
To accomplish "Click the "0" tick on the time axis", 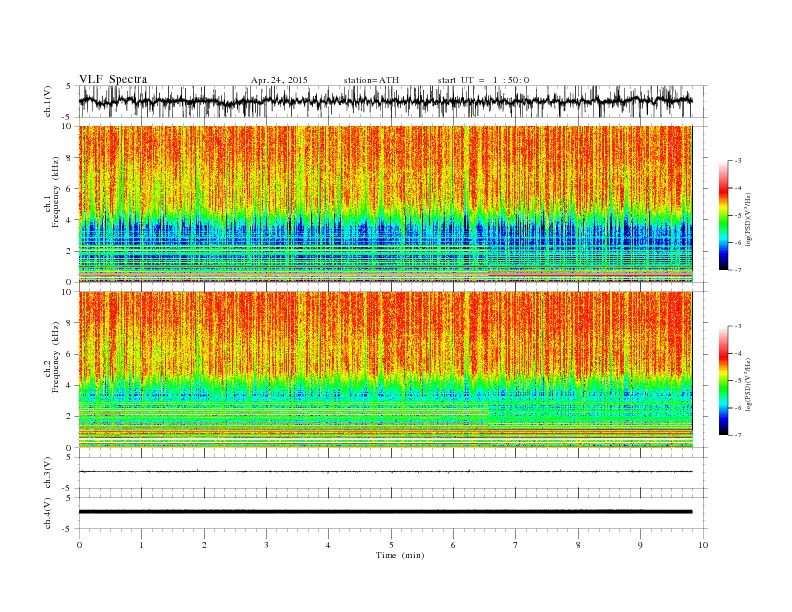I will 79,545.
